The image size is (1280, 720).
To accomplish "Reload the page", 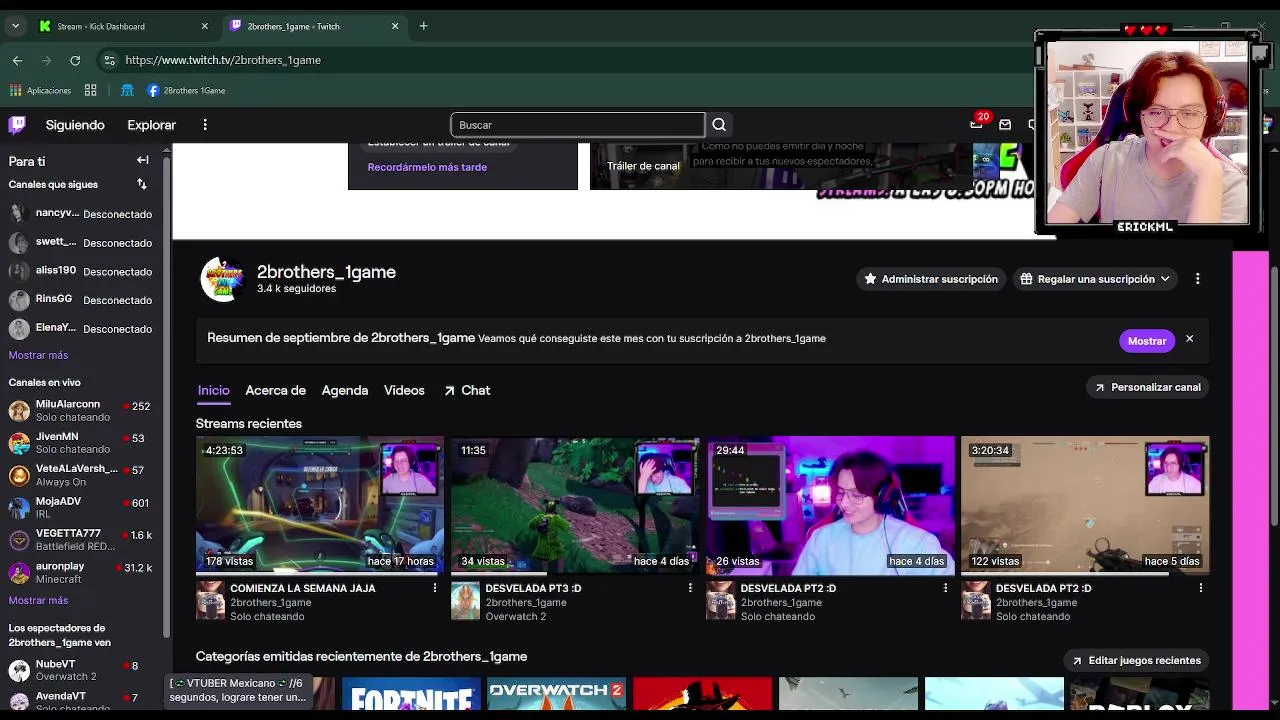I will (75, 60).
